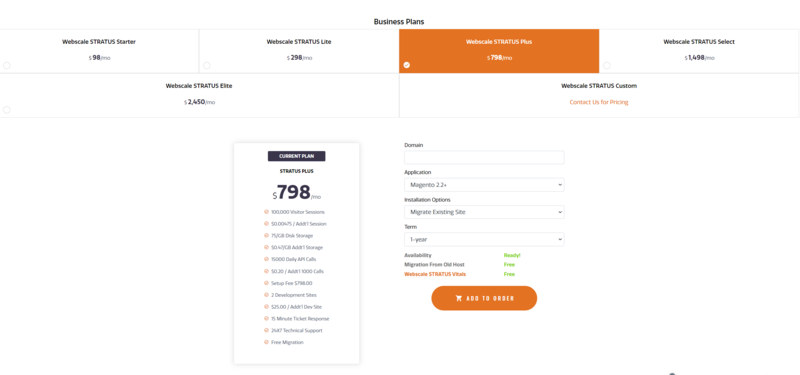800x375 pixels.
Task: Click the green Ready! availability status
Action: point(512,255)
